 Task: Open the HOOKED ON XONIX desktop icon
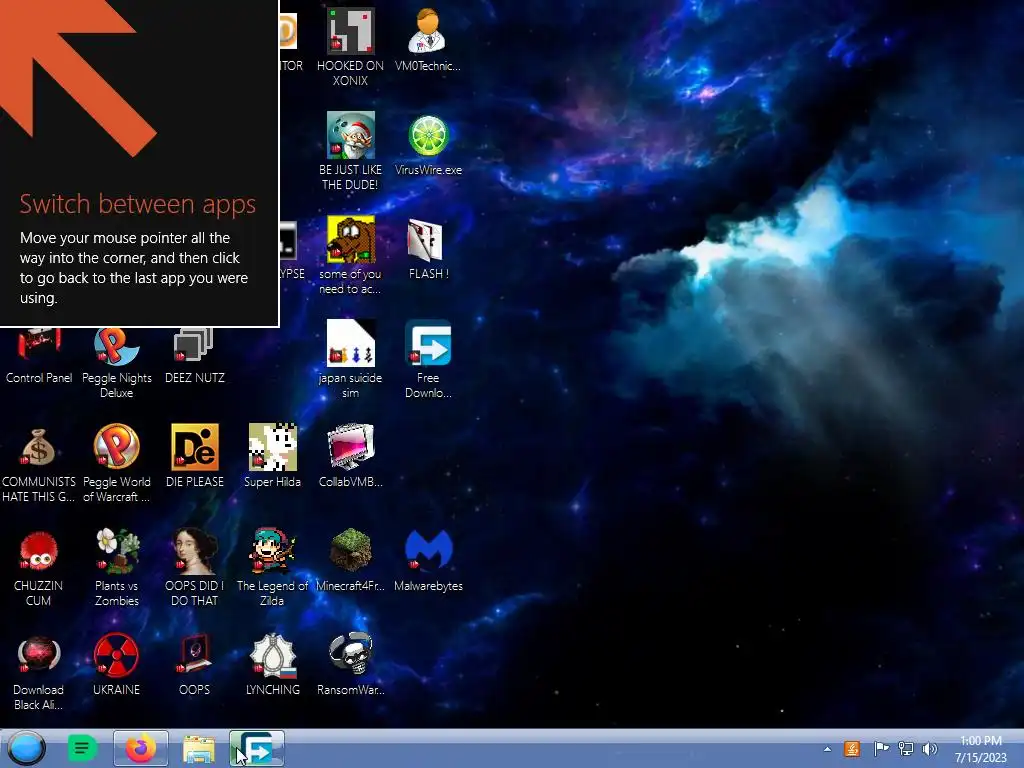(350, 31)
